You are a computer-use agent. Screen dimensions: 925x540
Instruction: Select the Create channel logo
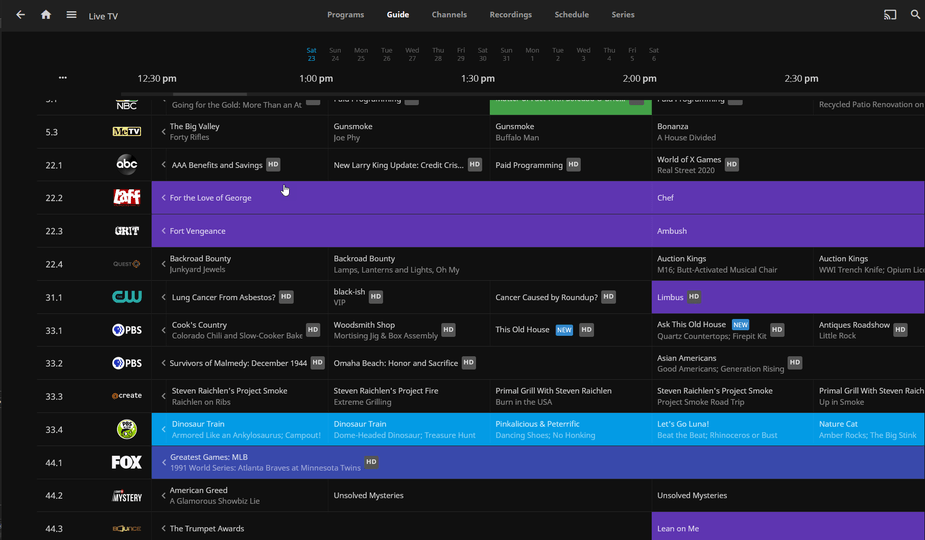127,395
